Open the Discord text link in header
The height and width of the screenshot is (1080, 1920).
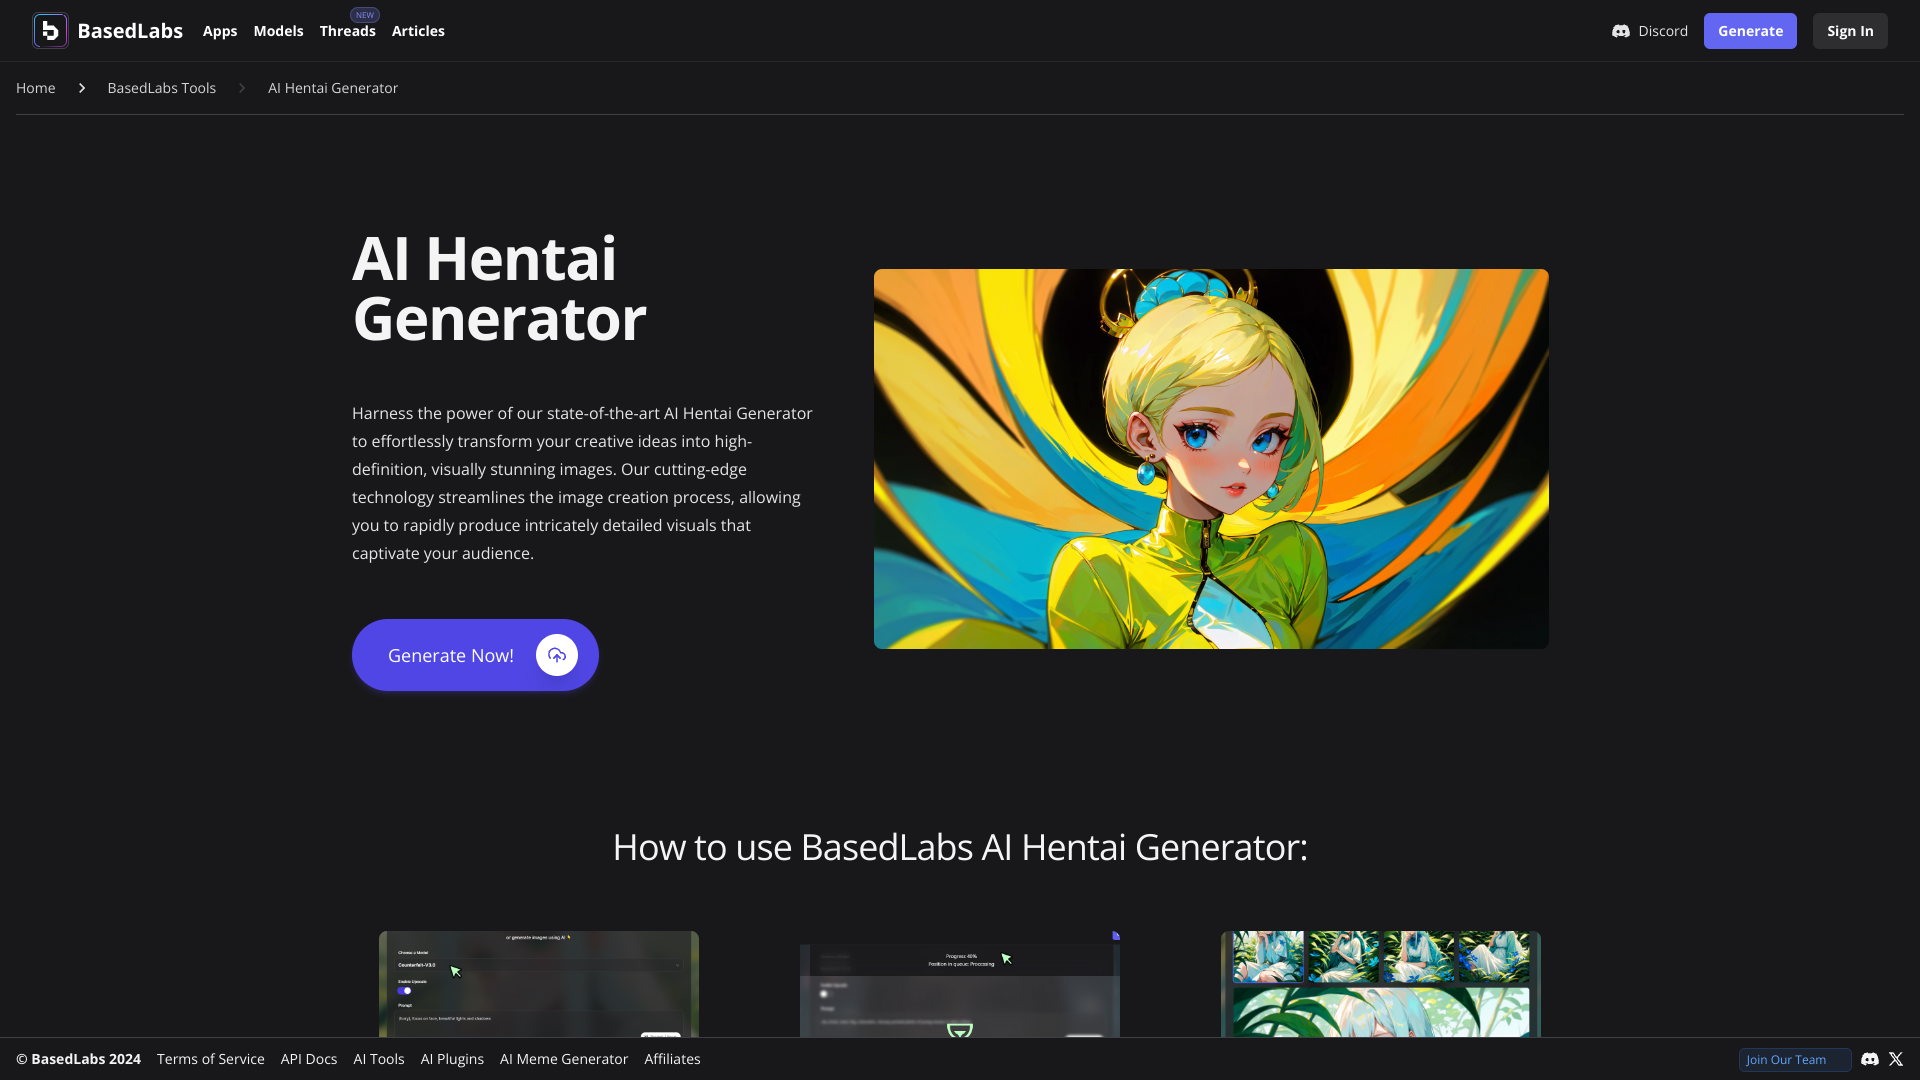(1663, 31)
